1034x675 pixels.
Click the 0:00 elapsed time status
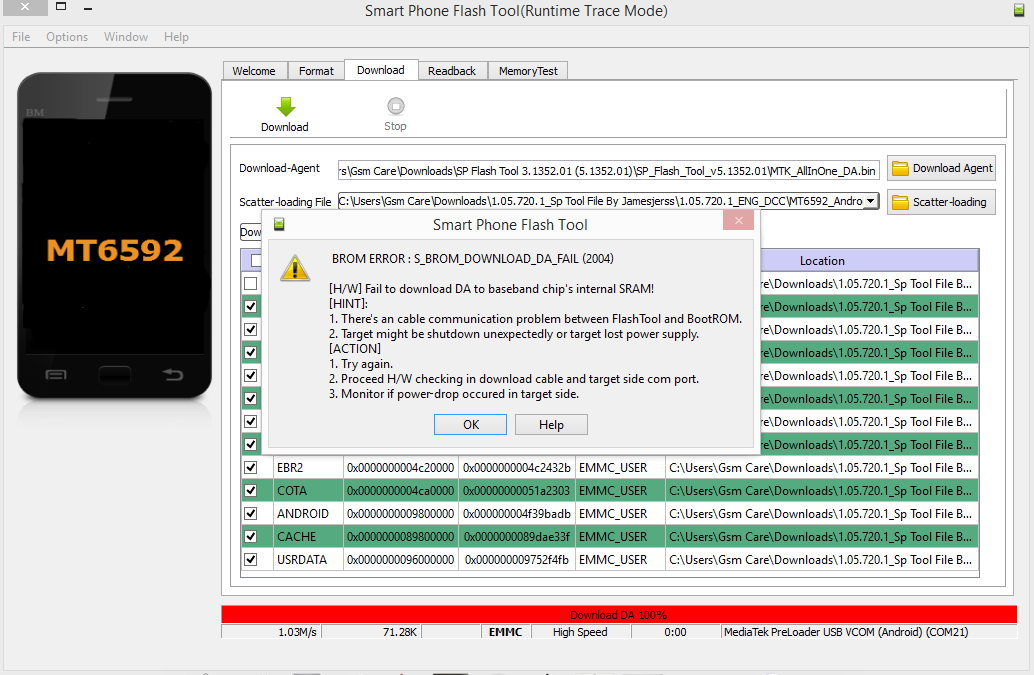pos(675,632)
